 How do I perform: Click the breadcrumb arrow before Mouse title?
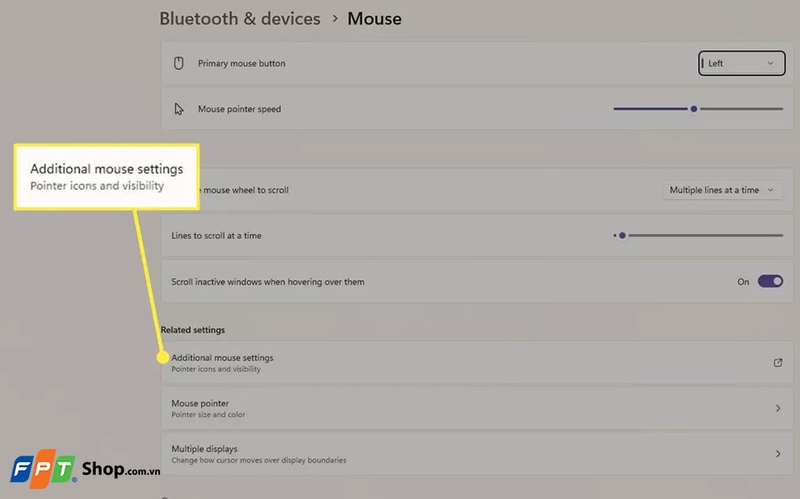[x=334, y=19]
